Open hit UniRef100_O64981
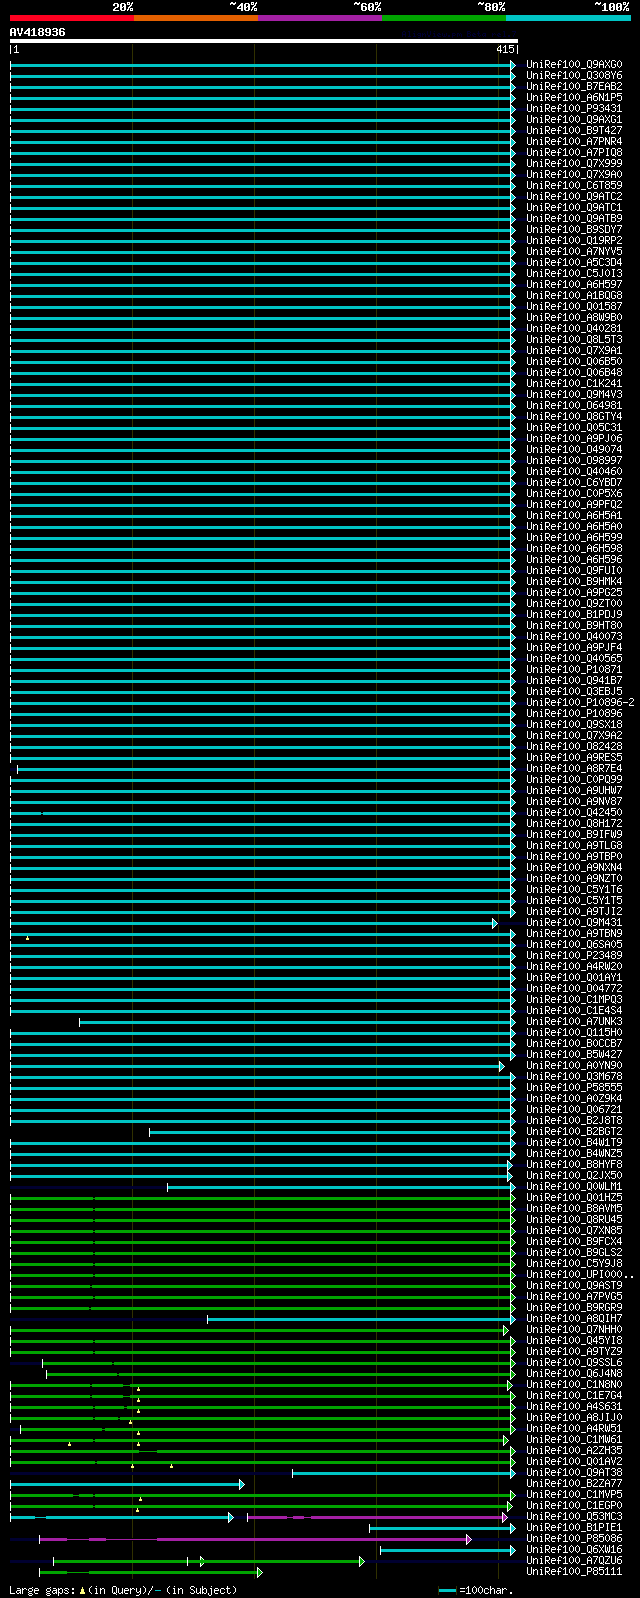 [574, 406]
